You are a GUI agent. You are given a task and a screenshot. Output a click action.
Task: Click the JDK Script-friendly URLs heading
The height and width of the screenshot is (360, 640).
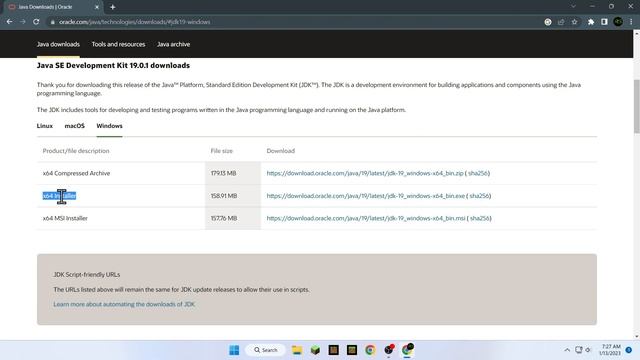click(x=87, y=275)
